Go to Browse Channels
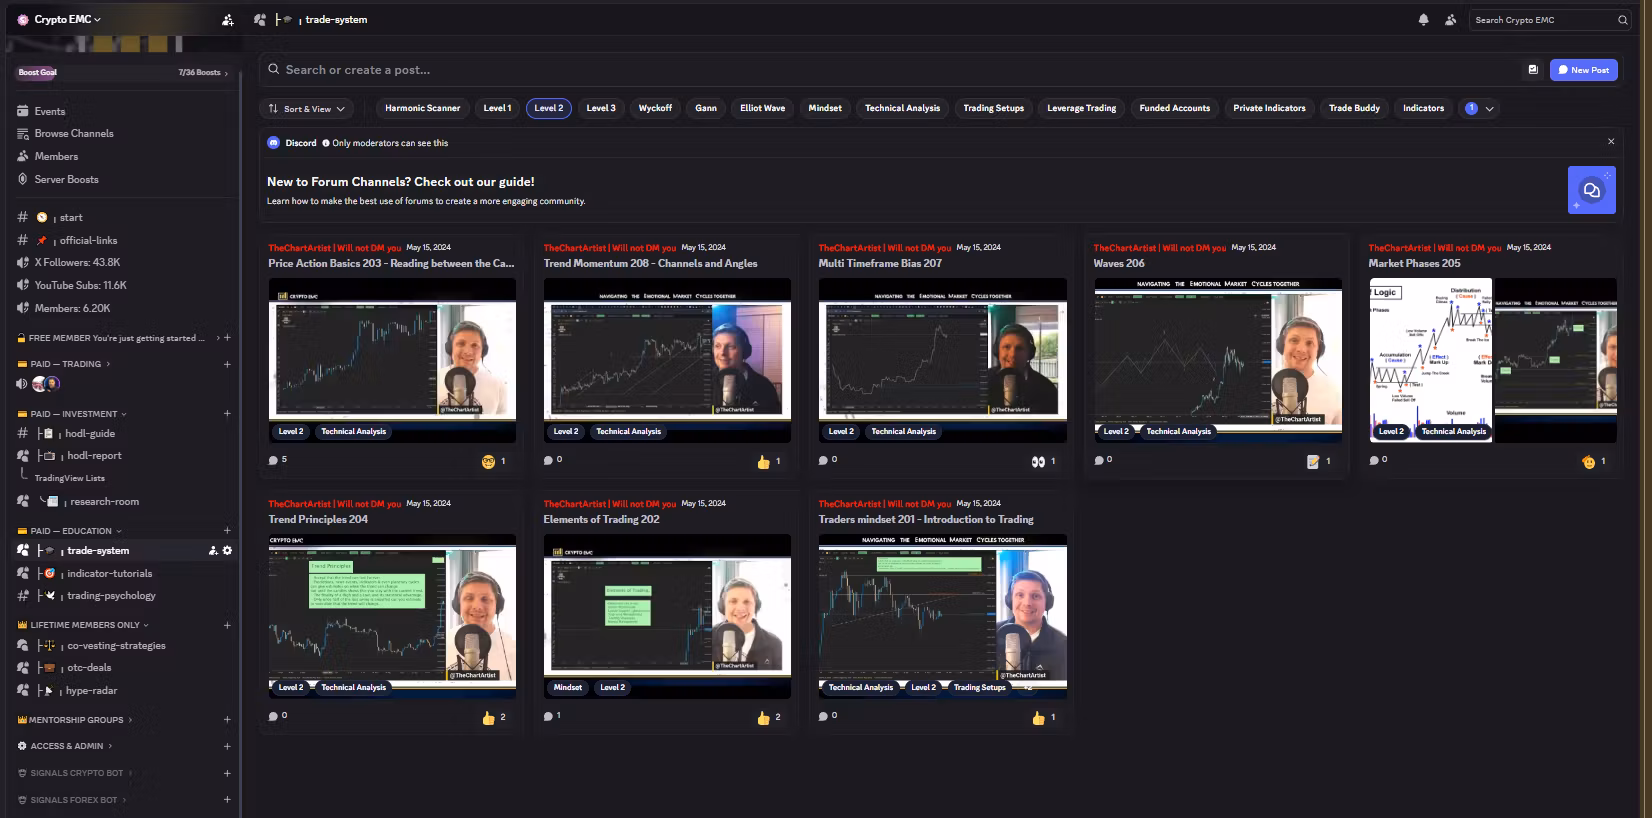Screen dimensions: 1652x818 pos(73,133)
